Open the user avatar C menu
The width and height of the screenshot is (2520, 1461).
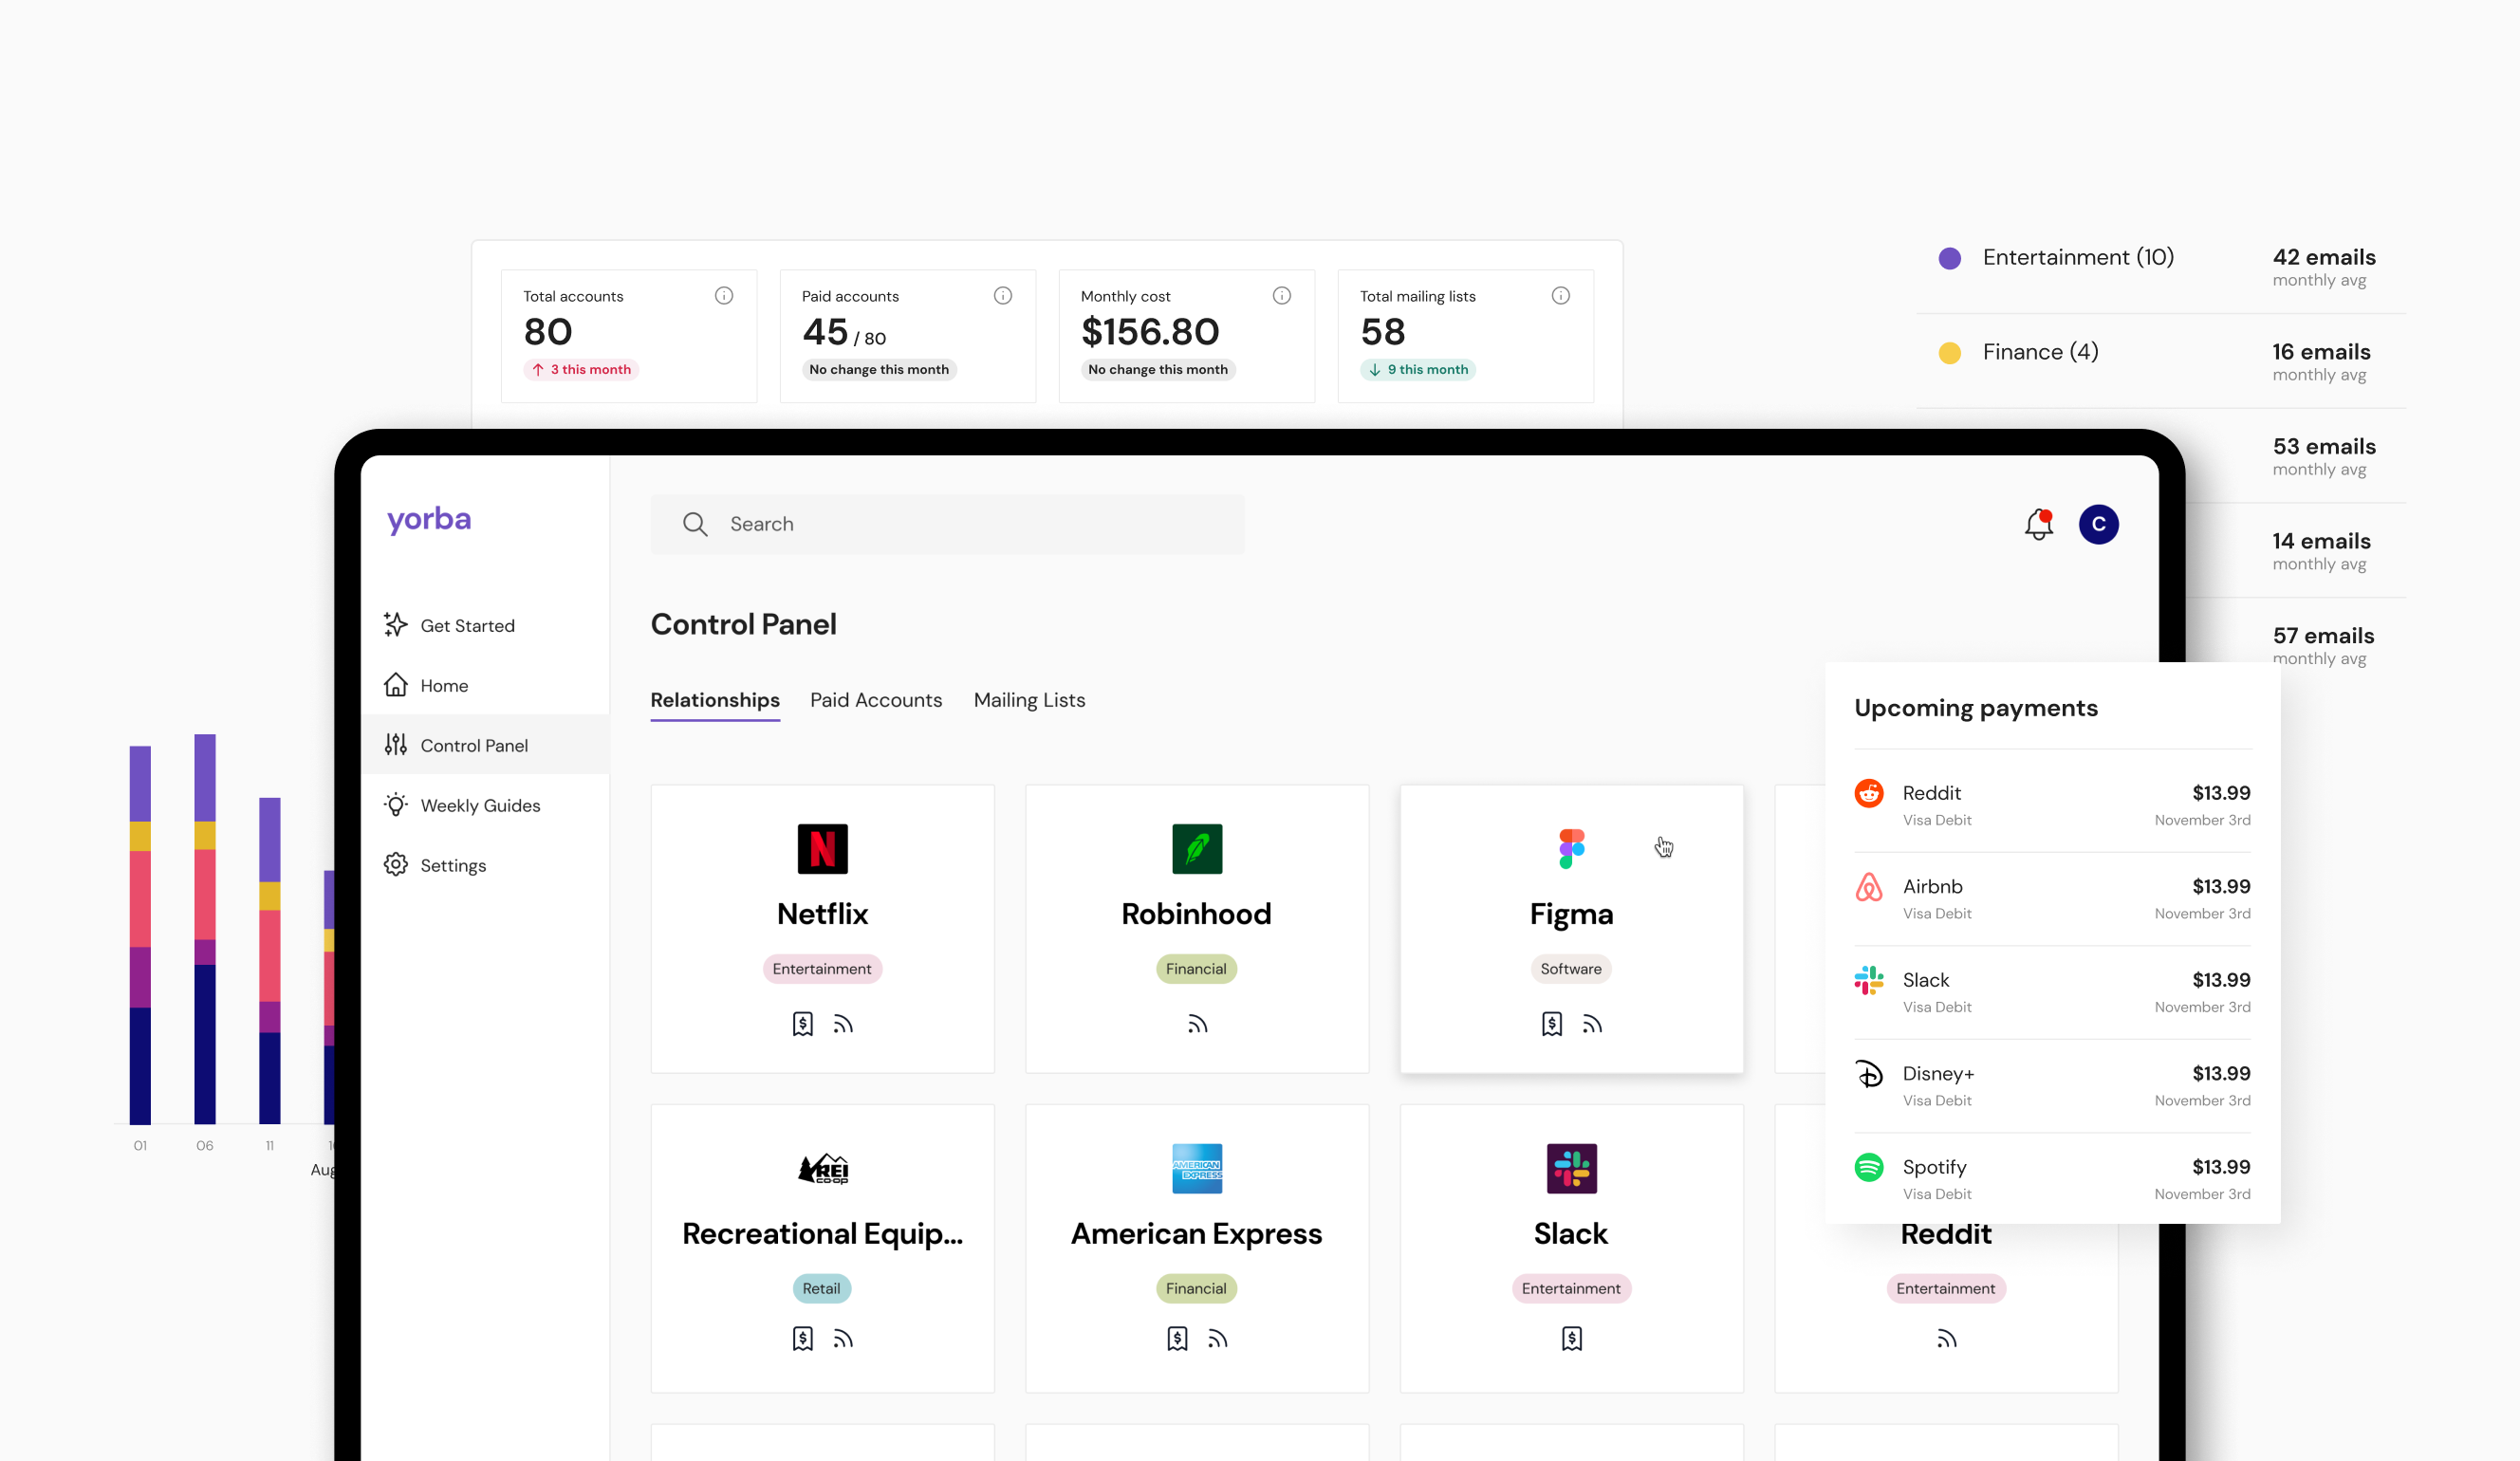pos(2098,524)
